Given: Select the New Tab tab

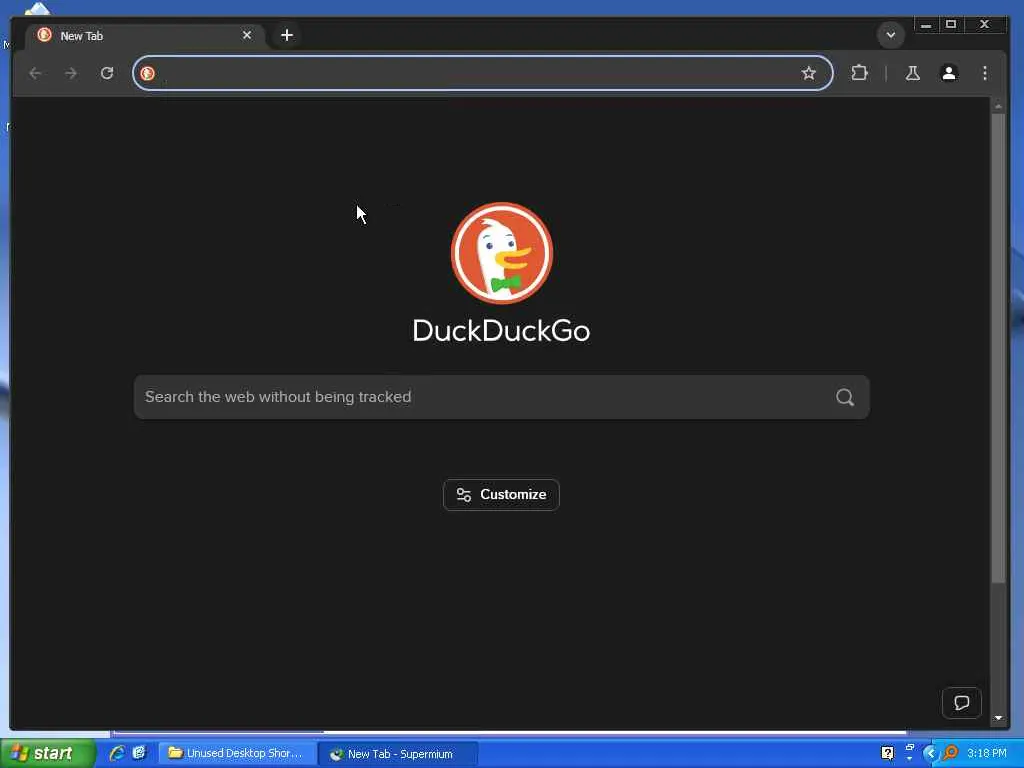Looking at the screenshot, I should pyautogui.click(x=145, y=35).
